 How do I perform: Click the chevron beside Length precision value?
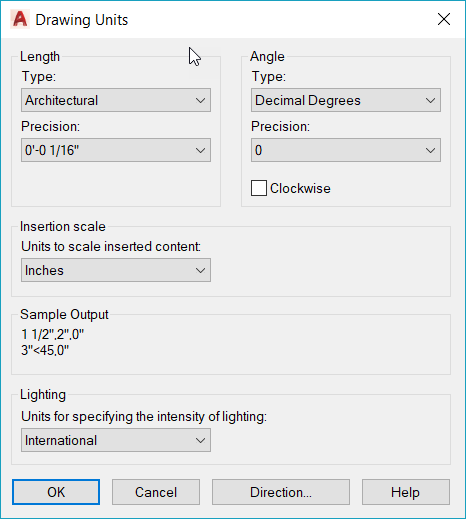(x=200, y=150)
